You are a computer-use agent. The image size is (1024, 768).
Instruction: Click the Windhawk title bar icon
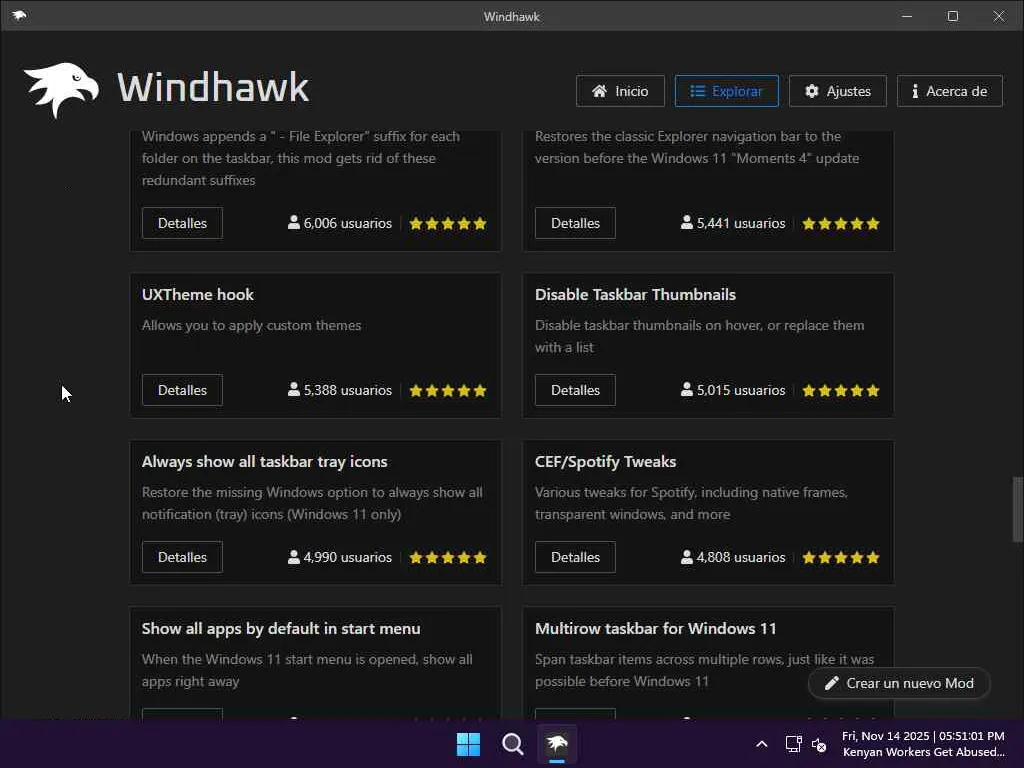(x=19, y=16)
